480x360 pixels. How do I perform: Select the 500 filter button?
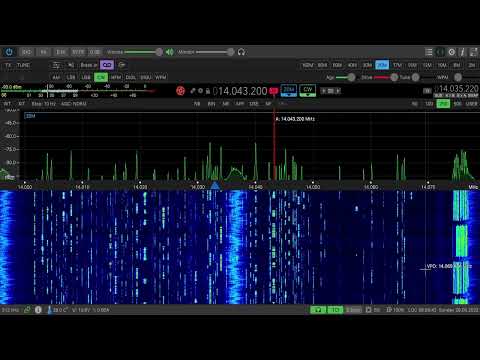pos(457,104)
